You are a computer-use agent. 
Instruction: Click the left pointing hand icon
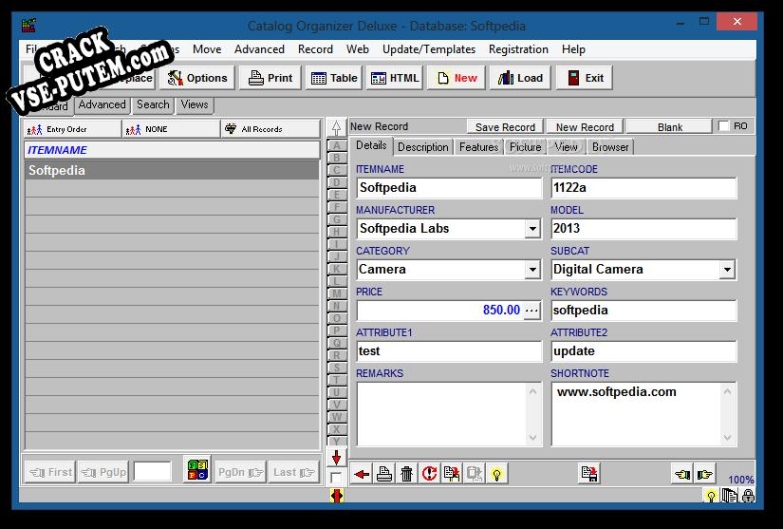pos(682,474)
